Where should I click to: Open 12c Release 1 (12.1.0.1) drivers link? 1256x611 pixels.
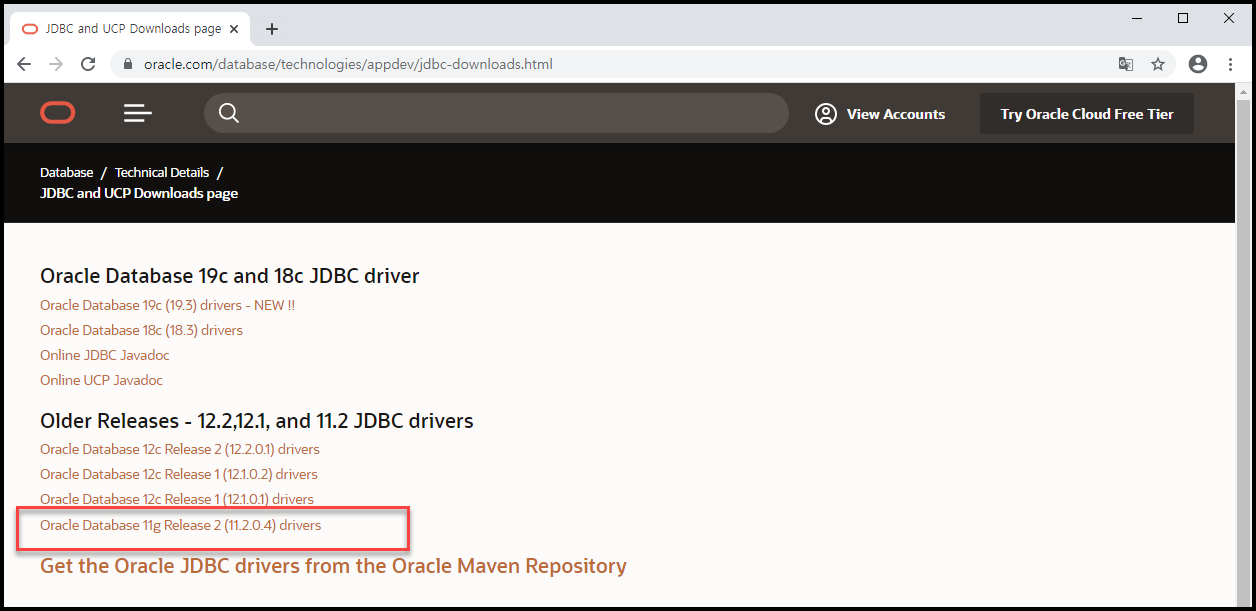click(177, 499)
